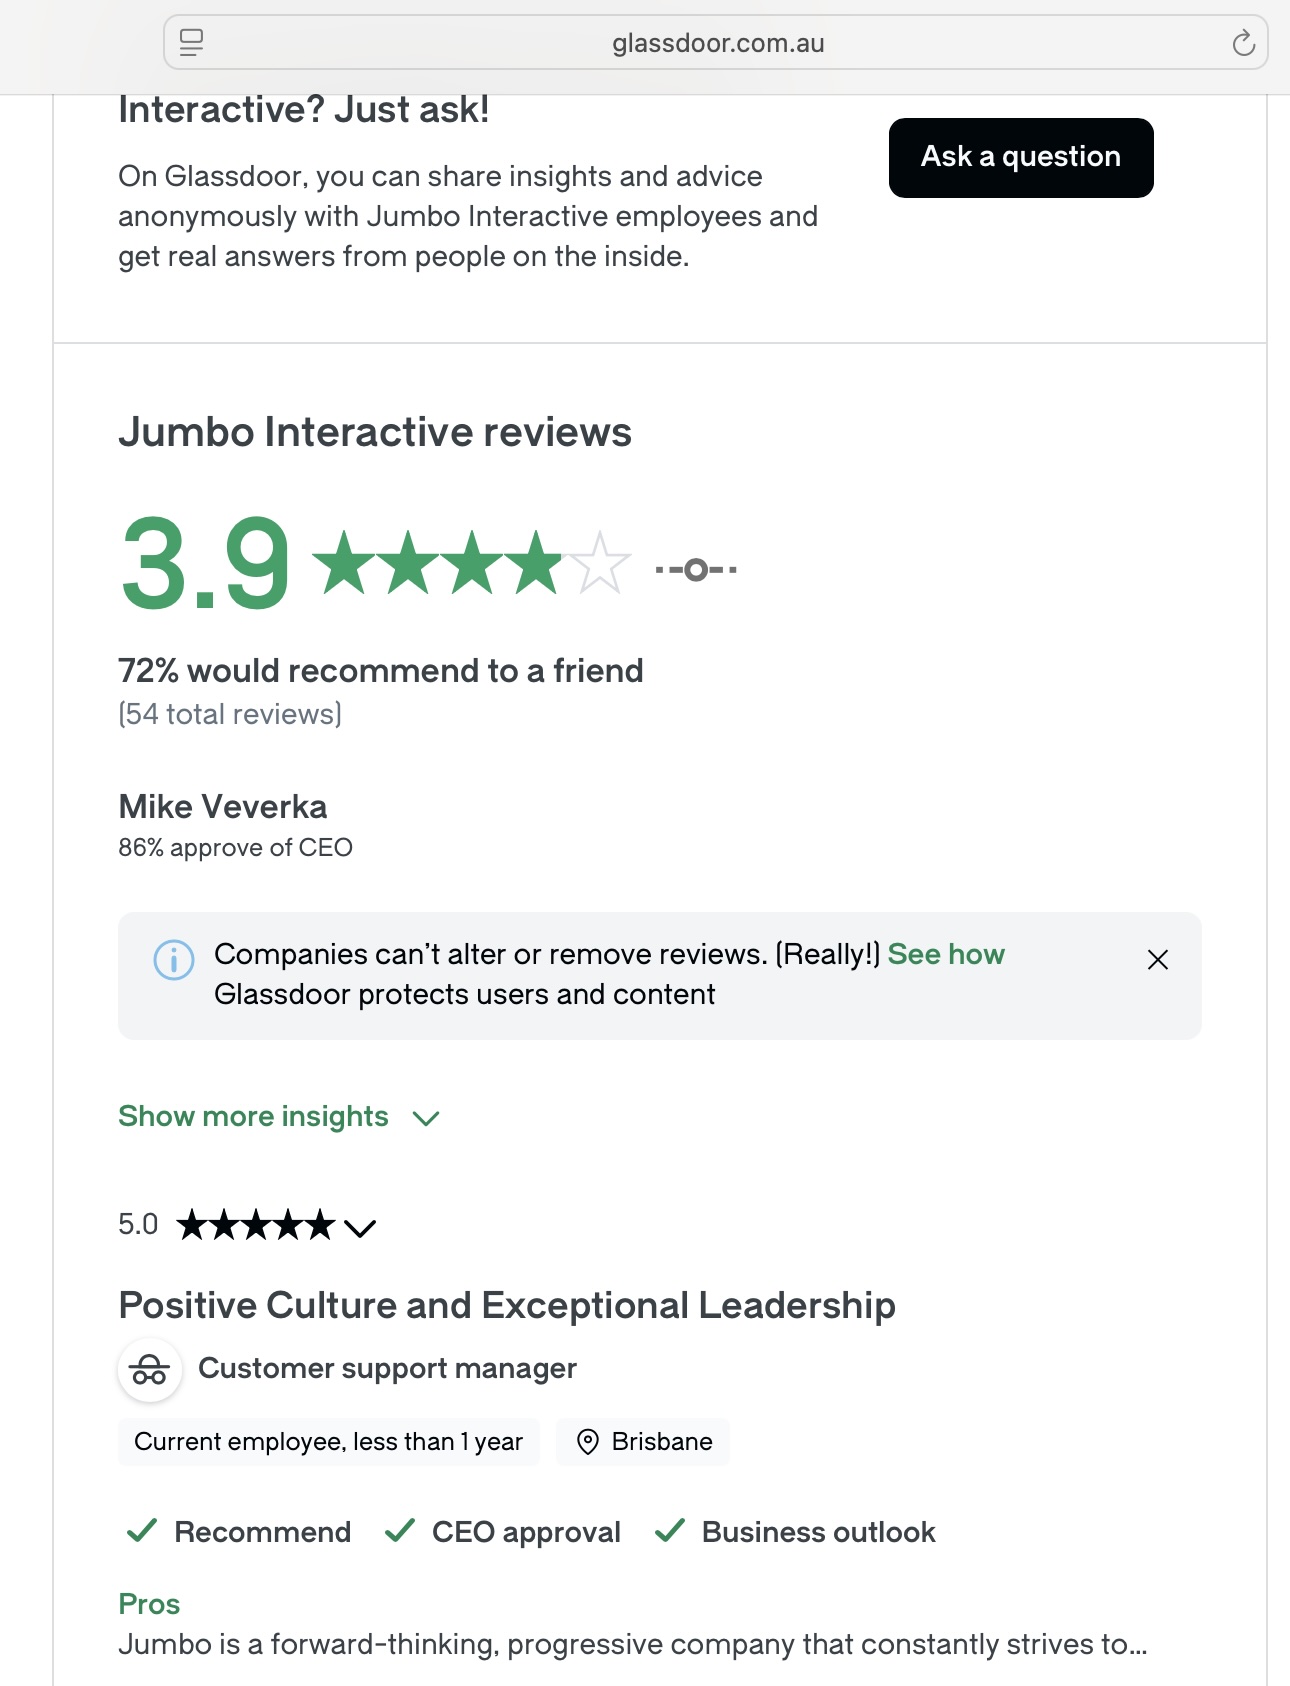Open the Positive Culture and Exceptional Leadership review
This screenshot has height=1686, width=1290.
[x=506, y=1305]
